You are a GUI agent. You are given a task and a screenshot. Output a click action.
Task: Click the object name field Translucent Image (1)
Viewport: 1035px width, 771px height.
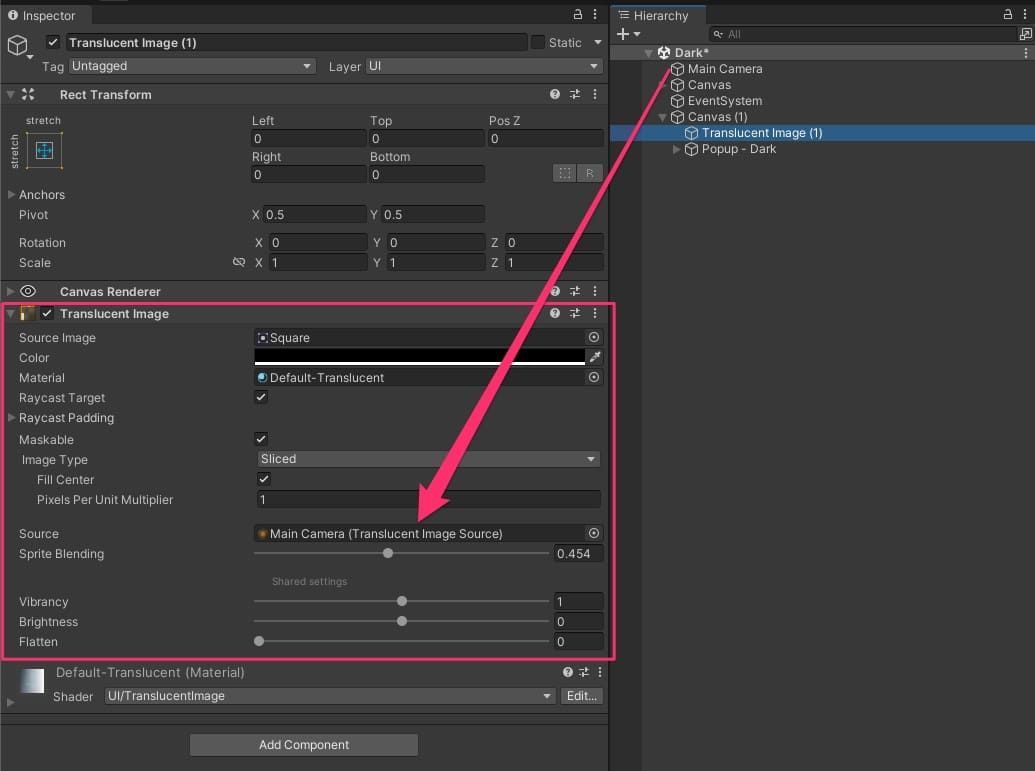pos(296,42)
